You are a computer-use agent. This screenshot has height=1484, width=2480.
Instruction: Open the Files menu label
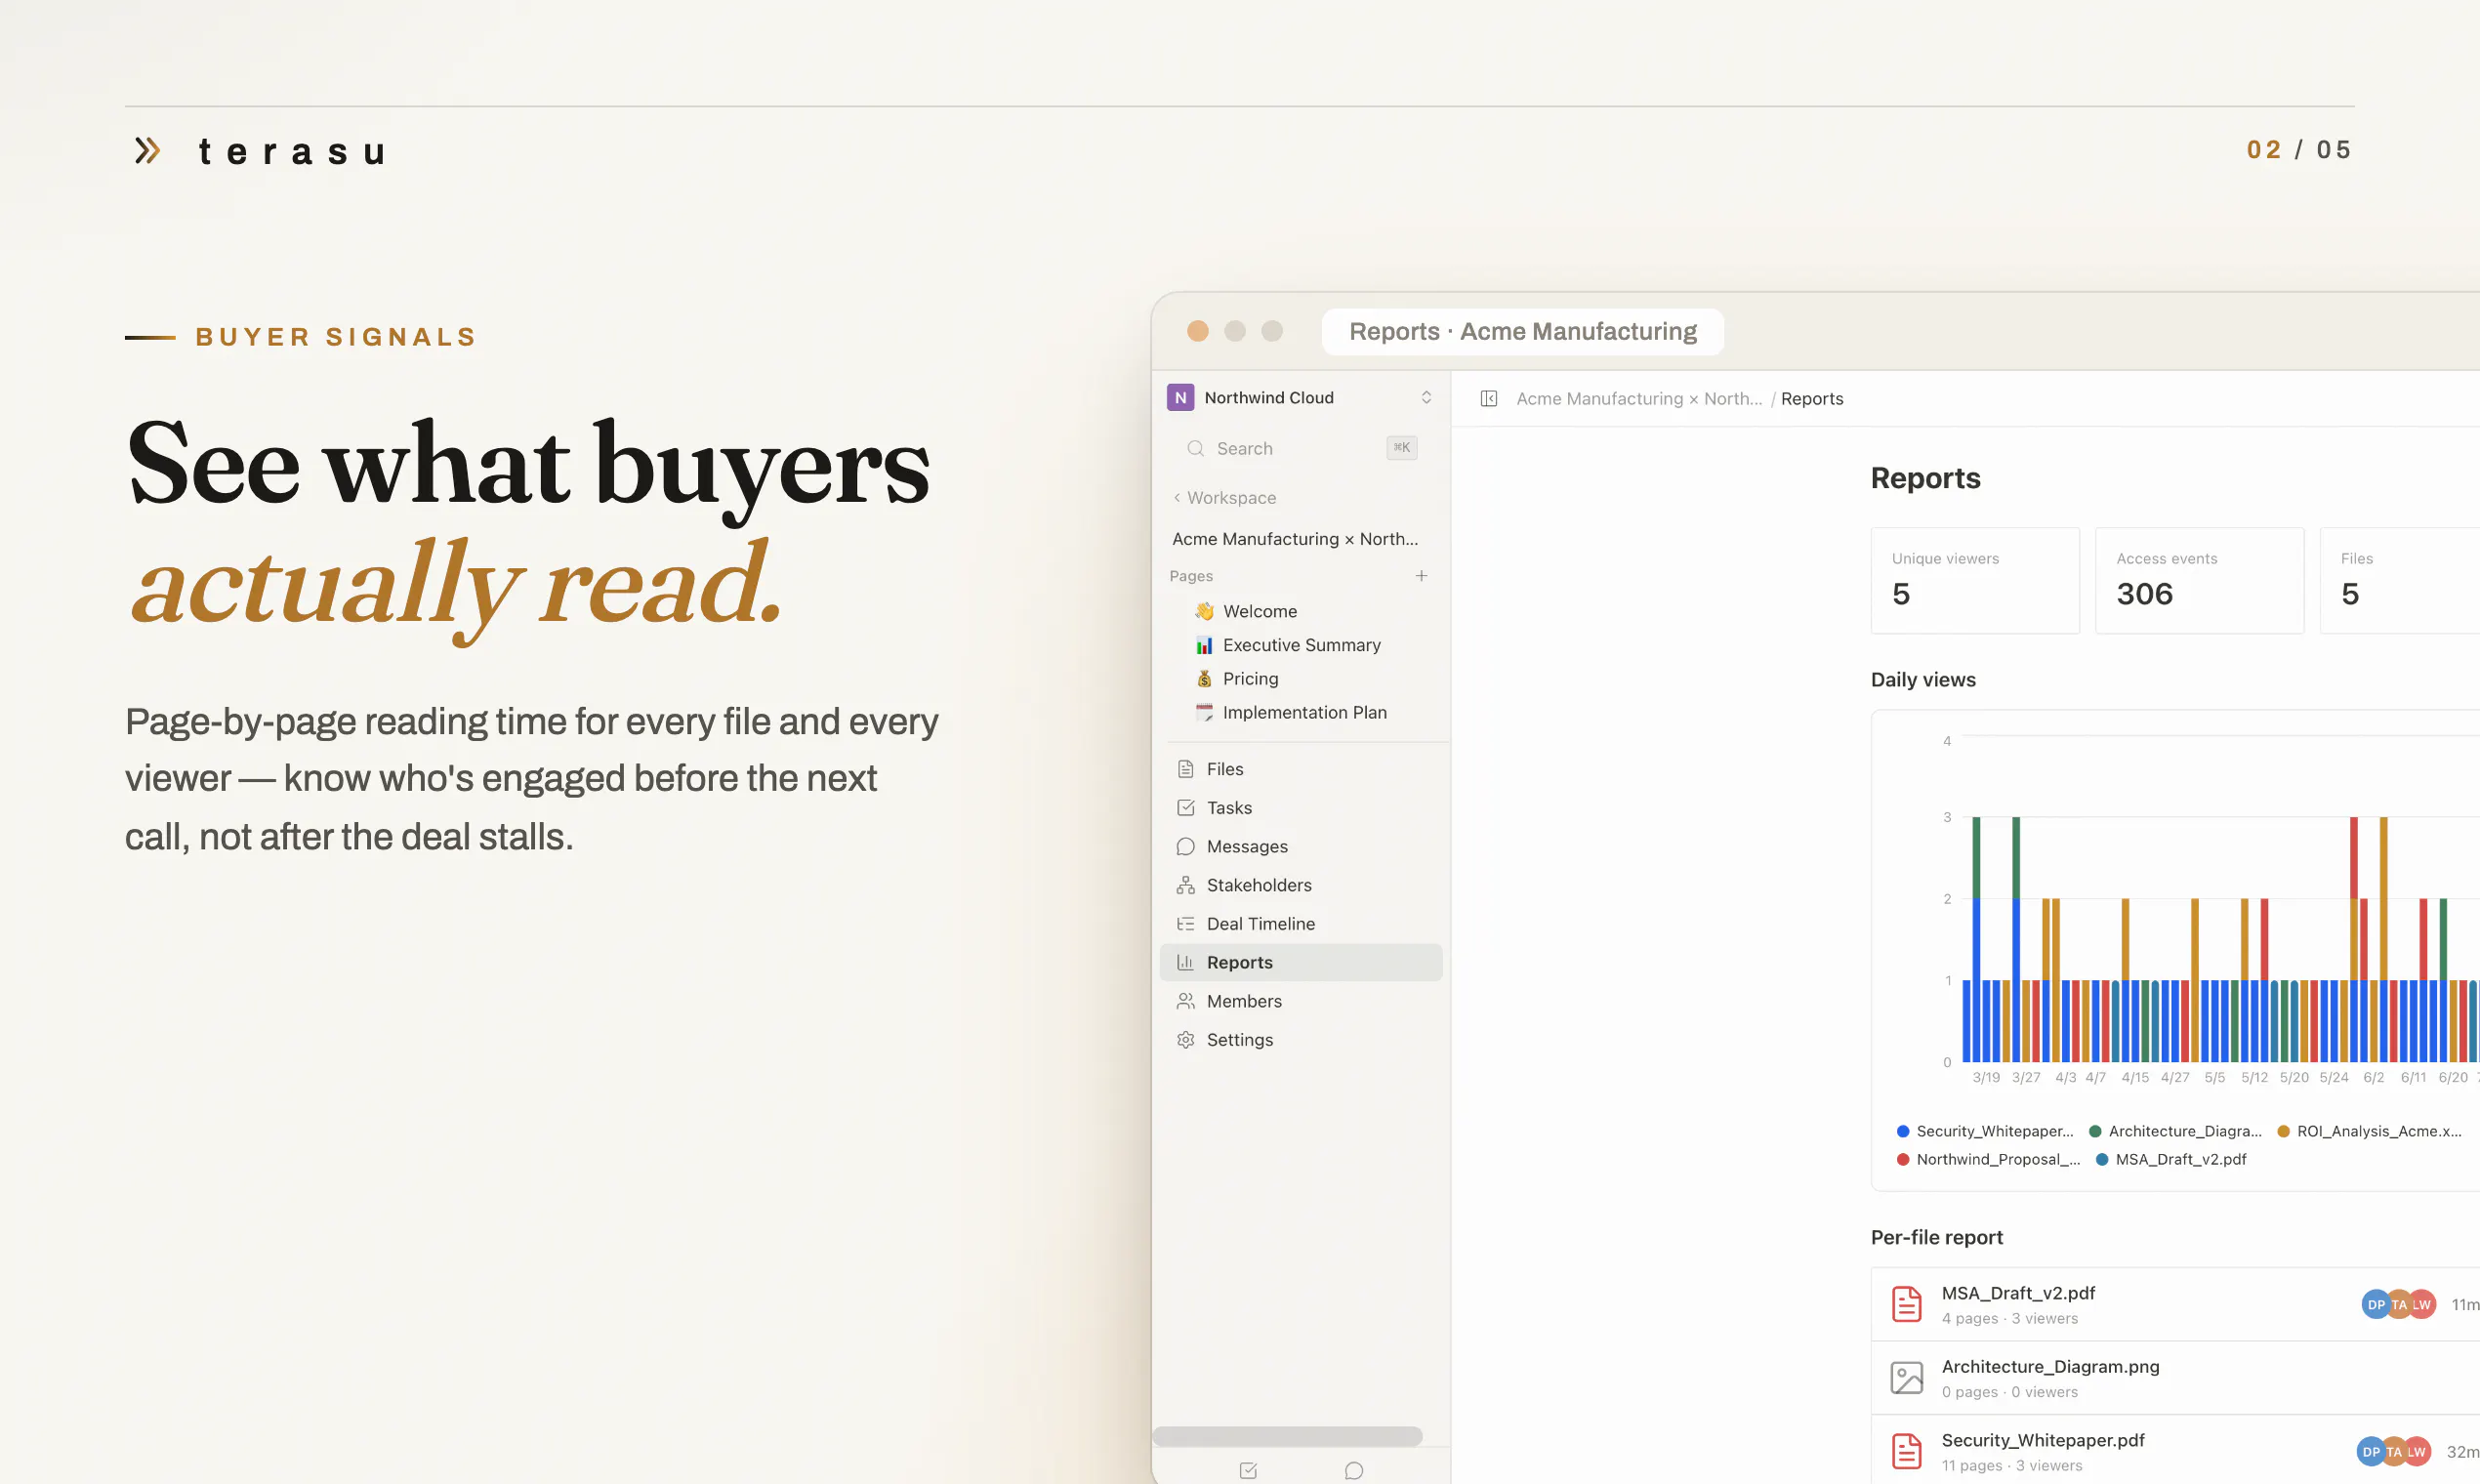[1224, 769]
